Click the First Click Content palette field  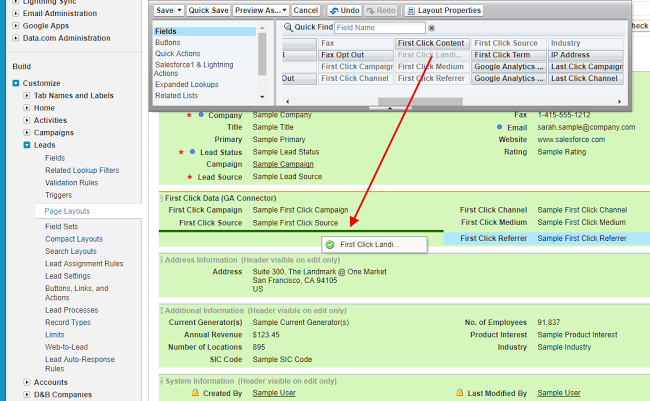432,43
